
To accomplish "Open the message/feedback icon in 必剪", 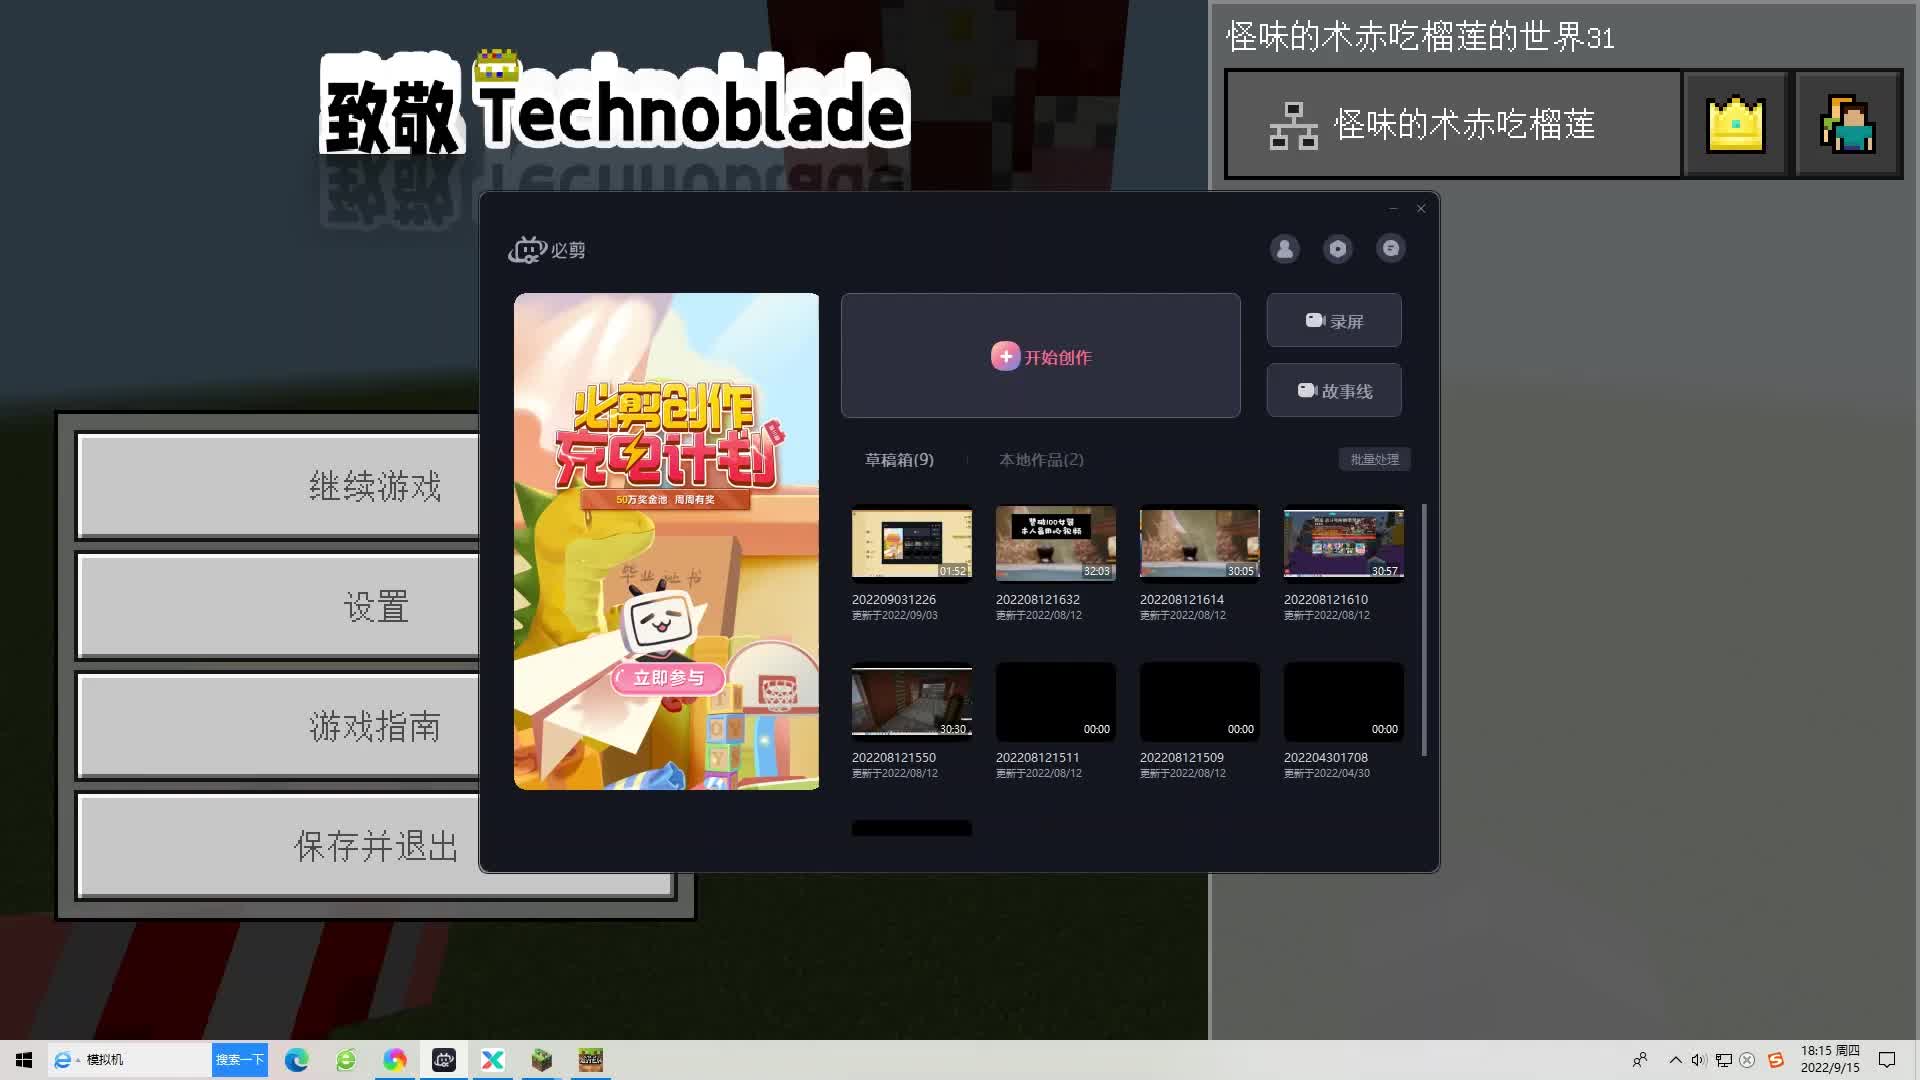I will (x=1390, y=249).
